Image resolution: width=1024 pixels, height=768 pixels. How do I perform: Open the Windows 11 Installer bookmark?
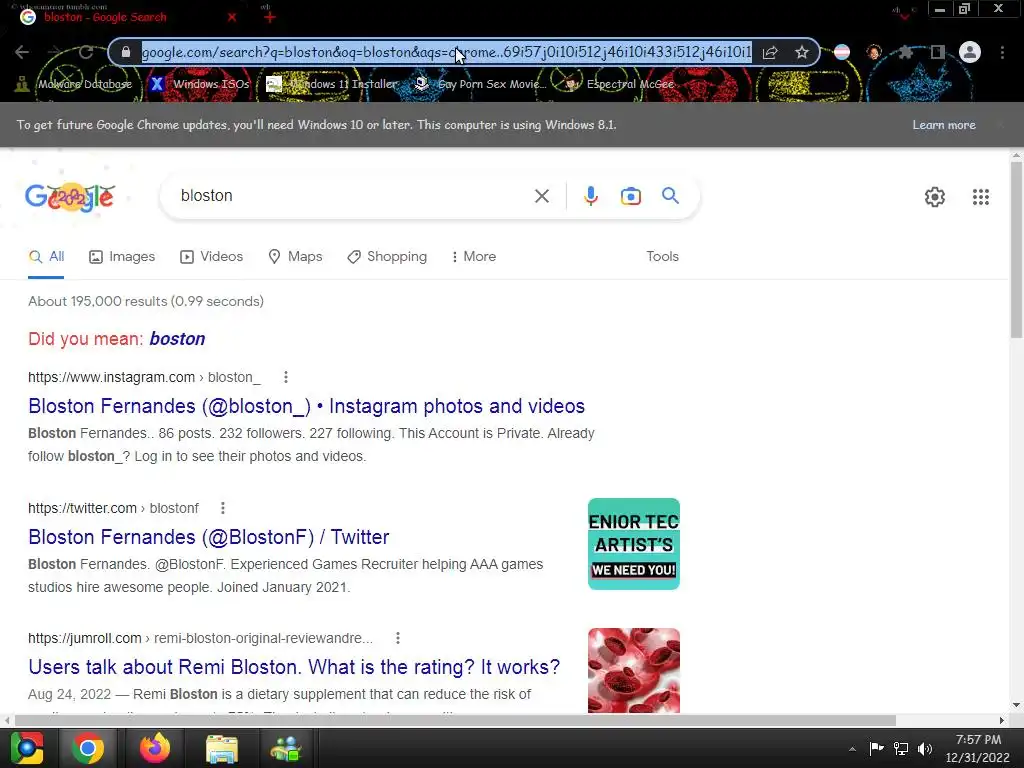(x=332, y=84)
